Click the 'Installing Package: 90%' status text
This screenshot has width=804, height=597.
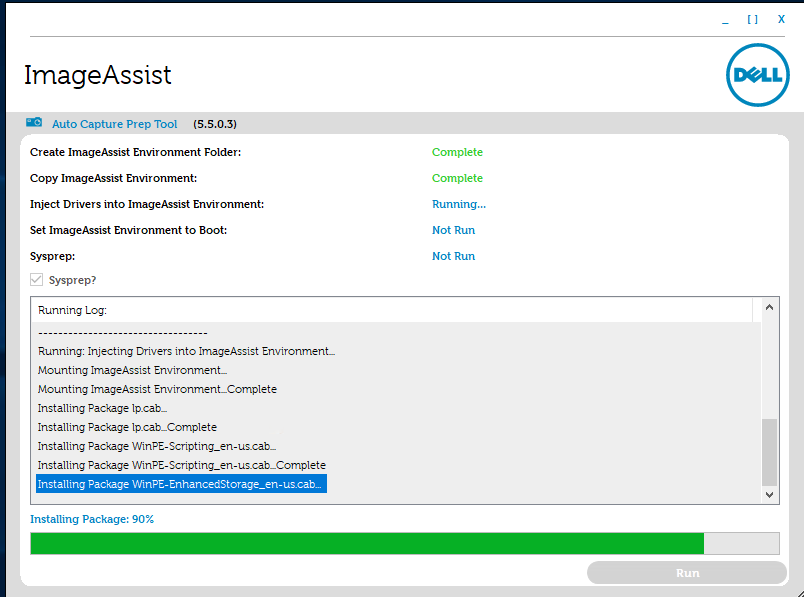[x=92, y=519]
